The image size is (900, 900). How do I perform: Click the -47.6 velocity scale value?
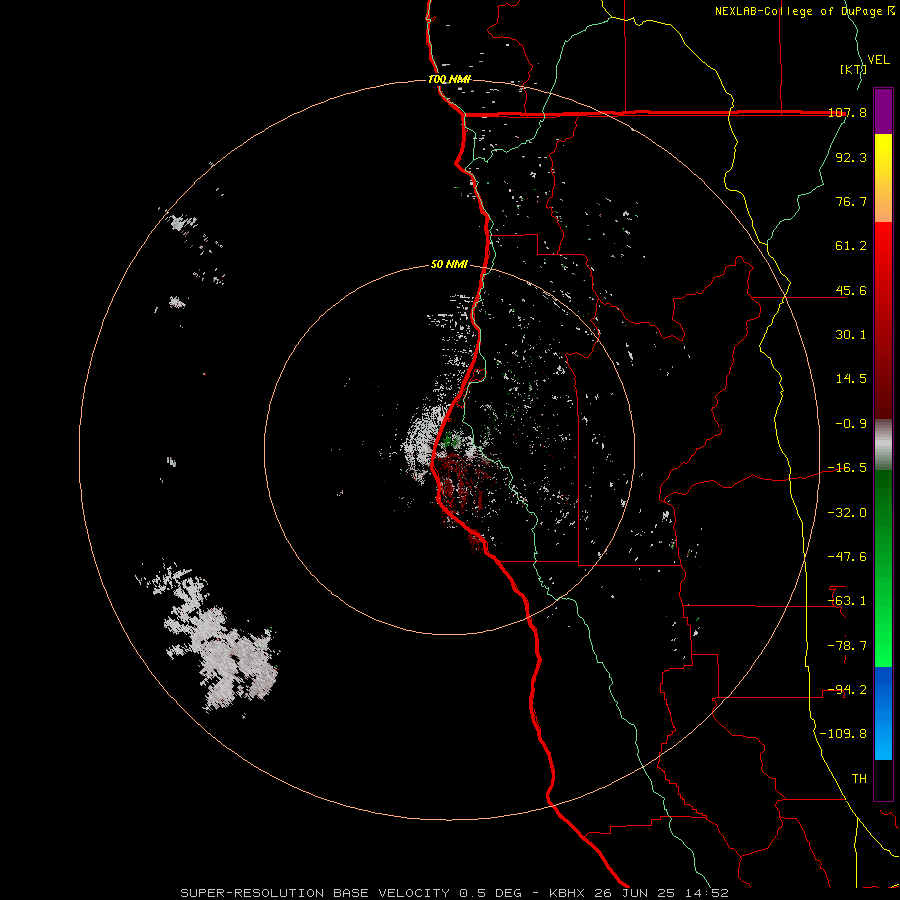[847, 557]
